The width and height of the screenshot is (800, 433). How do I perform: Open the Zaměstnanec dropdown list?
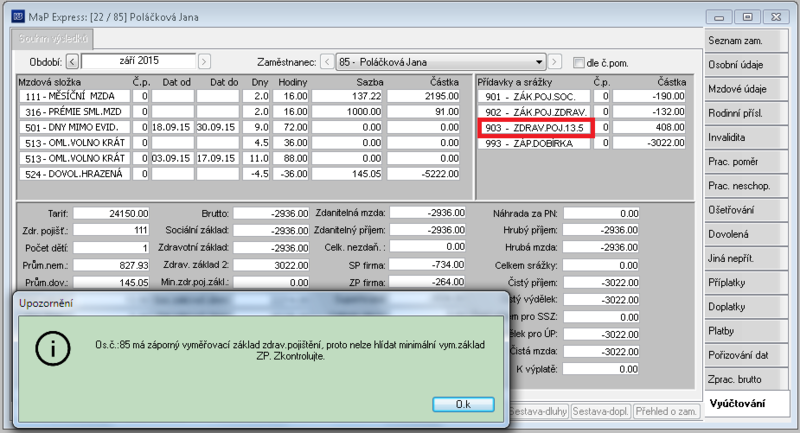539,62
